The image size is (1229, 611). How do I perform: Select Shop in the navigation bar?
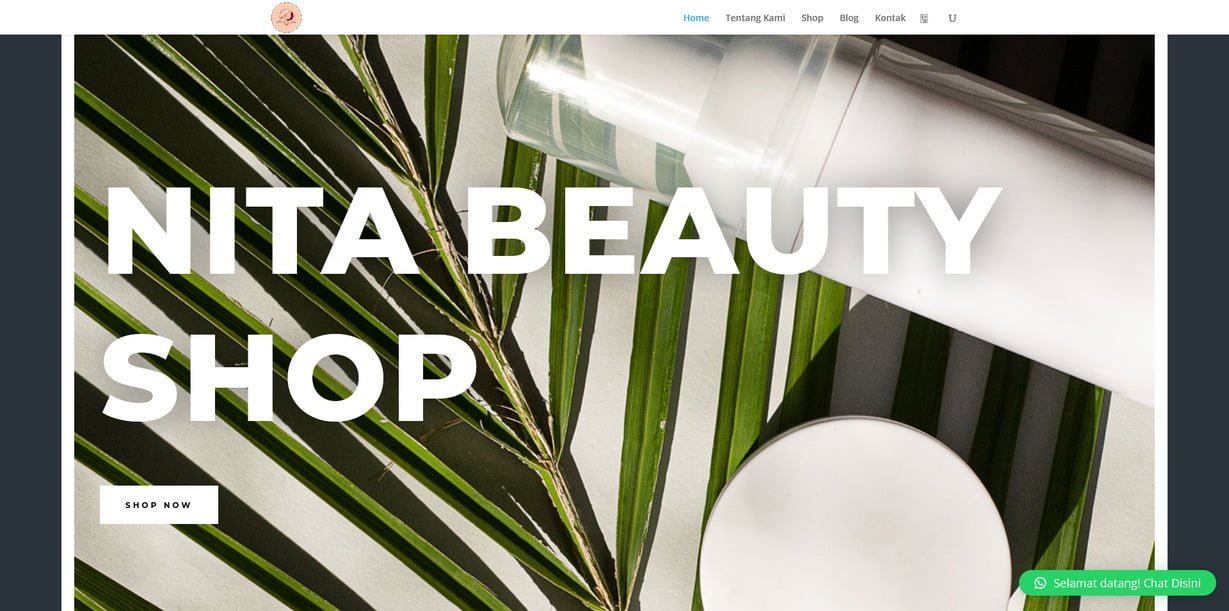pos(812,18)
